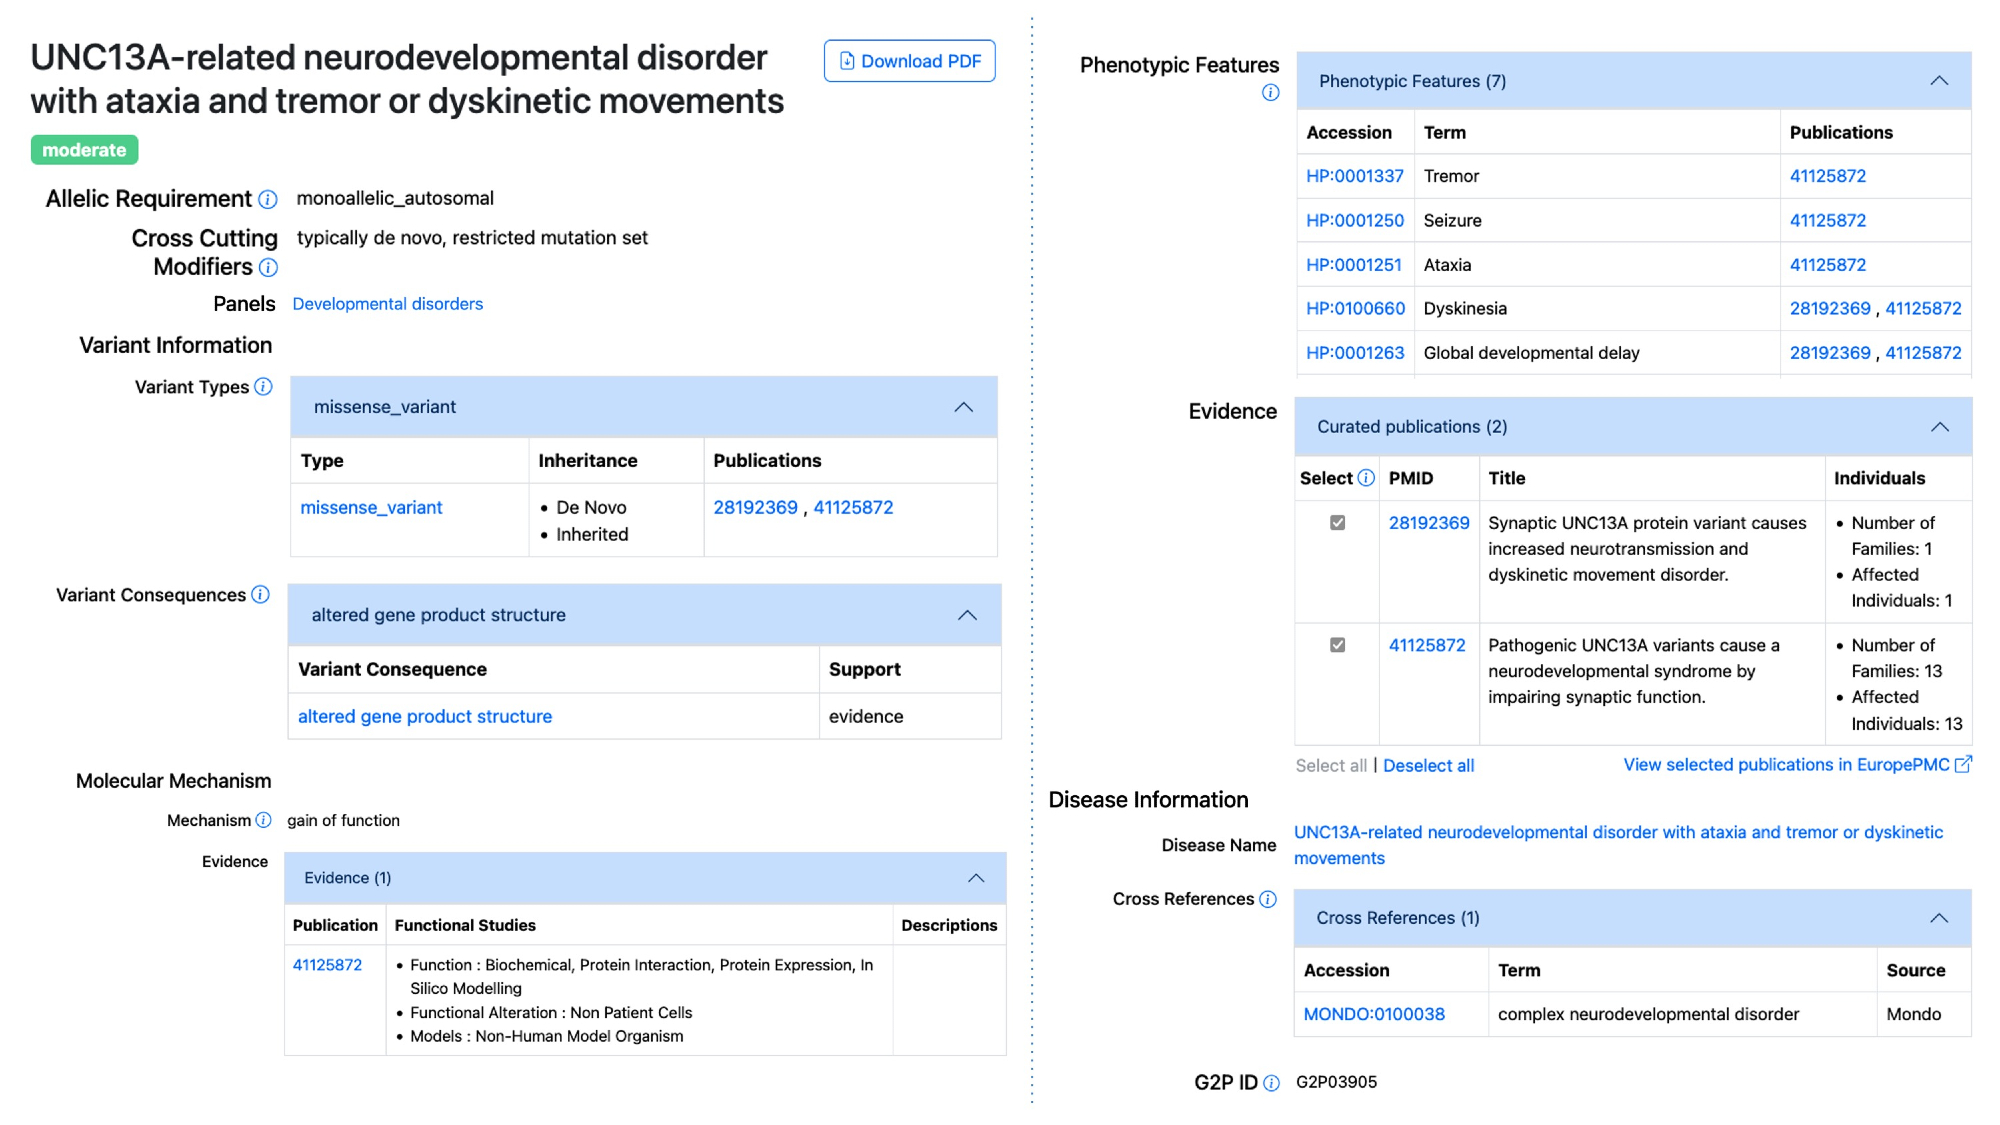Click Variant Consequences info icon
The image size is (2000, 1125).
(260, 595)
